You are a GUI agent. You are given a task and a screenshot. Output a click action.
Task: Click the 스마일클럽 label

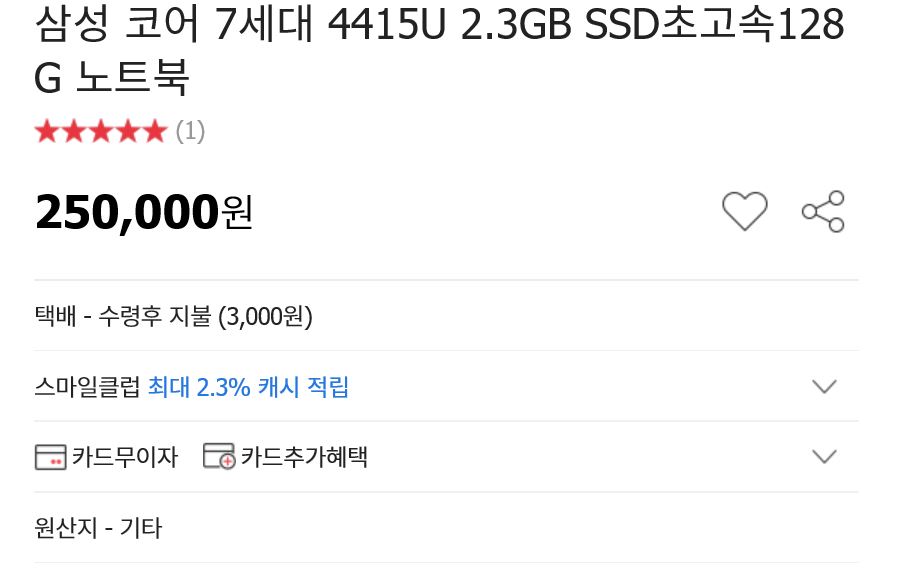coord(88,387)
